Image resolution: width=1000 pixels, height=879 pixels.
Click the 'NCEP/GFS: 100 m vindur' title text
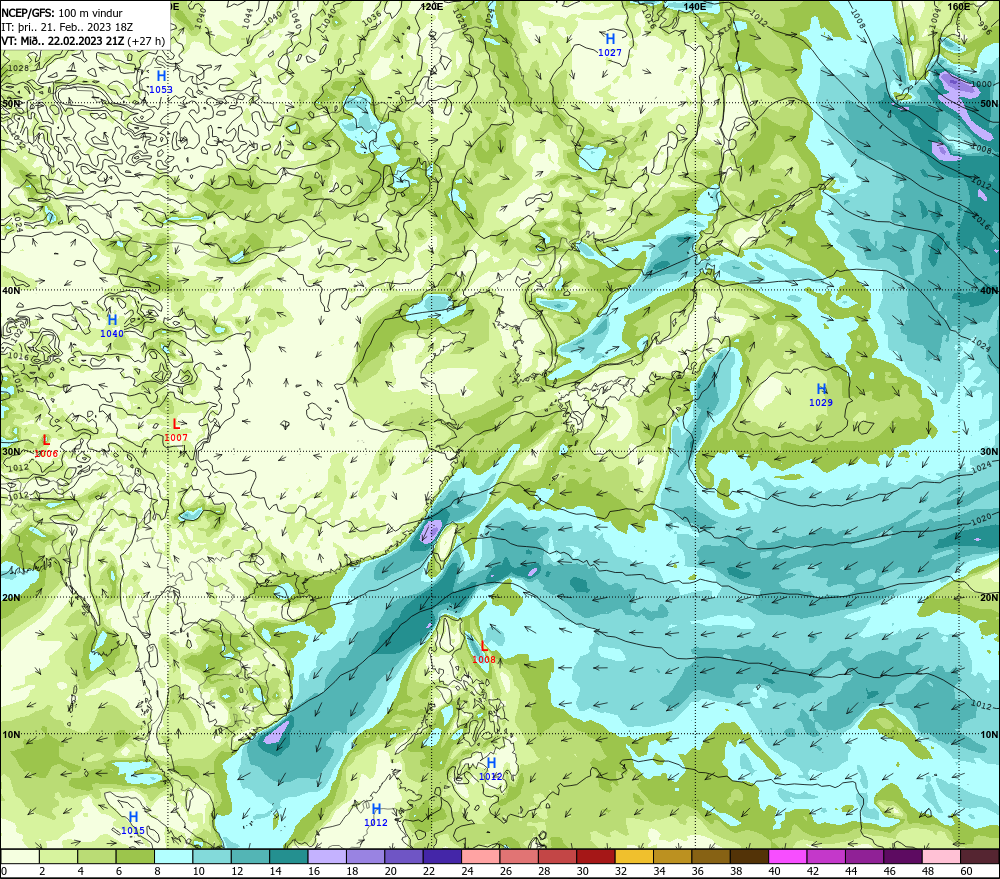tap(62, 13)
